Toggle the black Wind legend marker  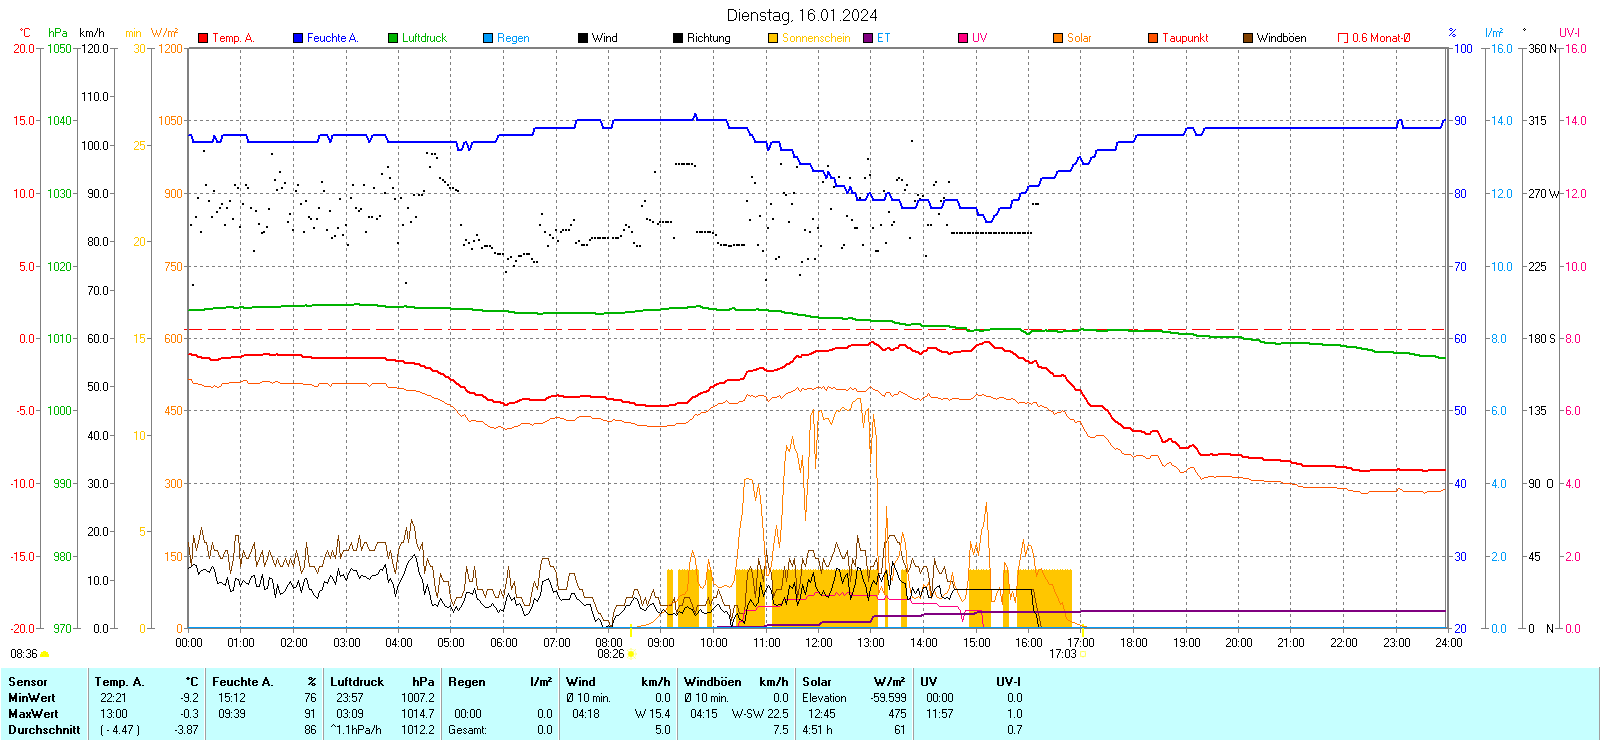click(583, 38)
